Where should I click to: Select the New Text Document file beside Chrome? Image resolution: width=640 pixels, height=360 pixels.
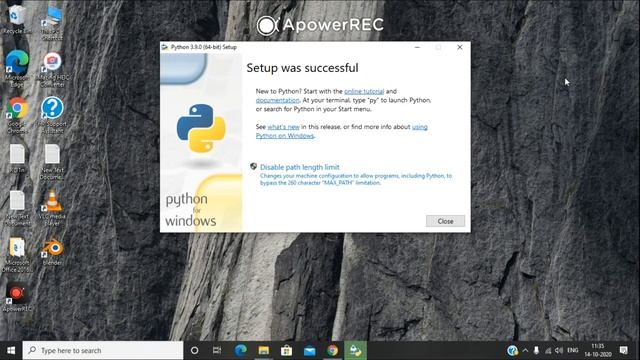(x=52, y=162)
